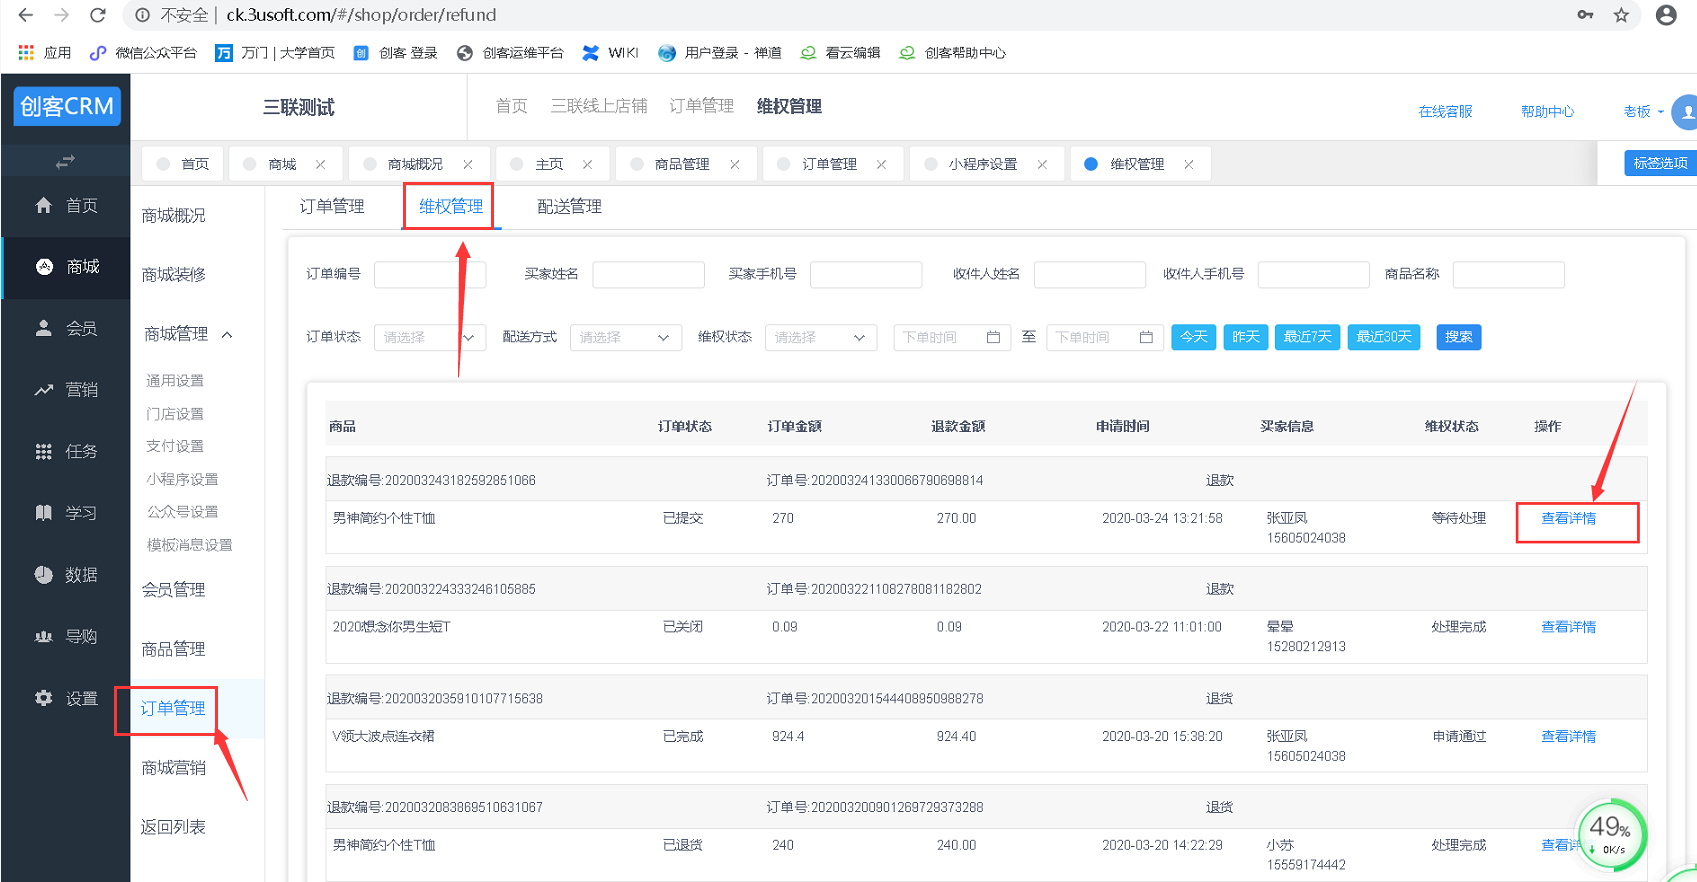Switch to the 订单管理 sub-tab
1697x882 pixels.
coord(332,207)
